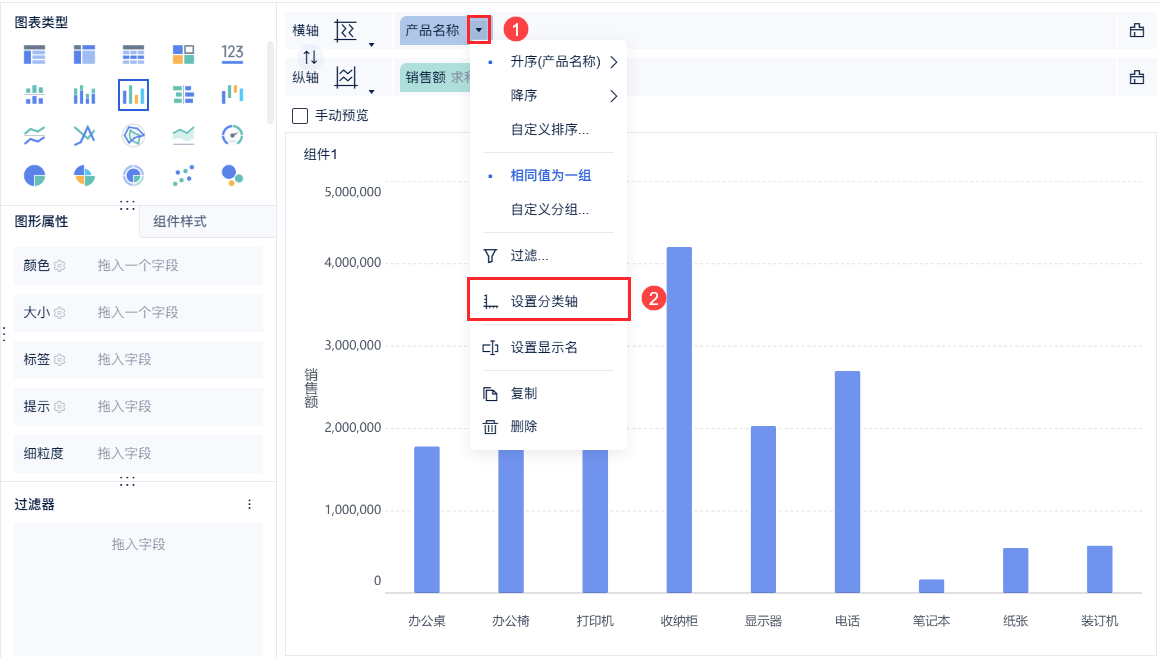Choose 自定义排序... from the menu
This screenshot has height=658, width=1160.
pos(550,130)
